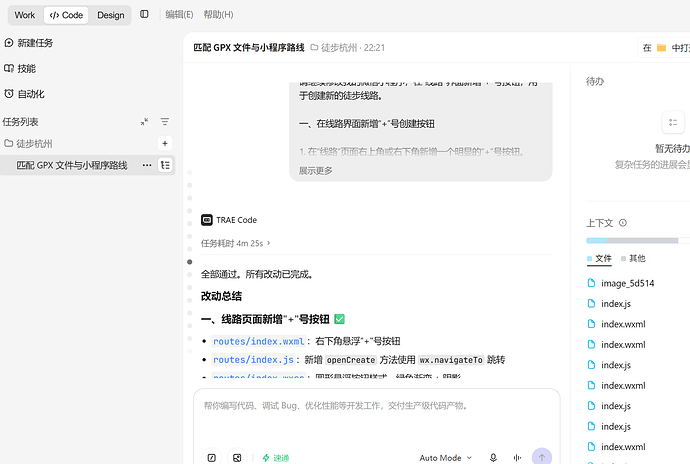The width and height of the screenshot is (690, 464).
Task: Toggle the 速通 fast mode
Action: [x=275, y=458]
